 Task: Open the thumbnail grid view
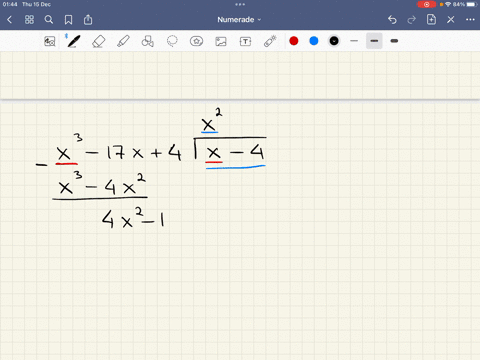tap(29, 20)
